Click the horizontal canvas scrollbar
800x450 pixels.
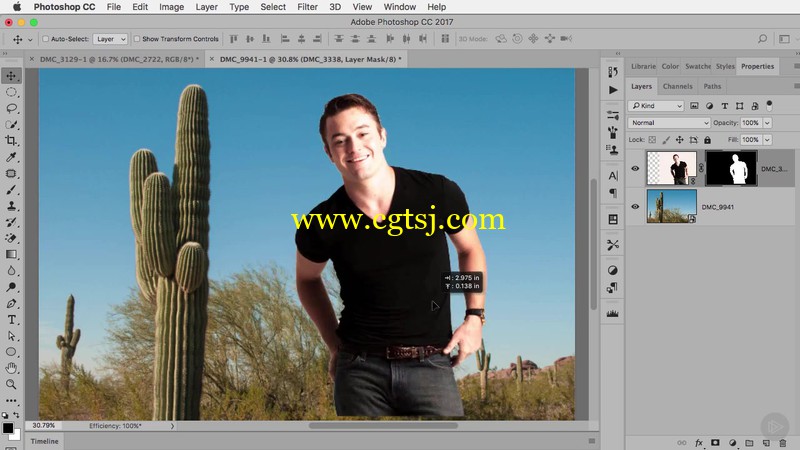tap(383, 426)
